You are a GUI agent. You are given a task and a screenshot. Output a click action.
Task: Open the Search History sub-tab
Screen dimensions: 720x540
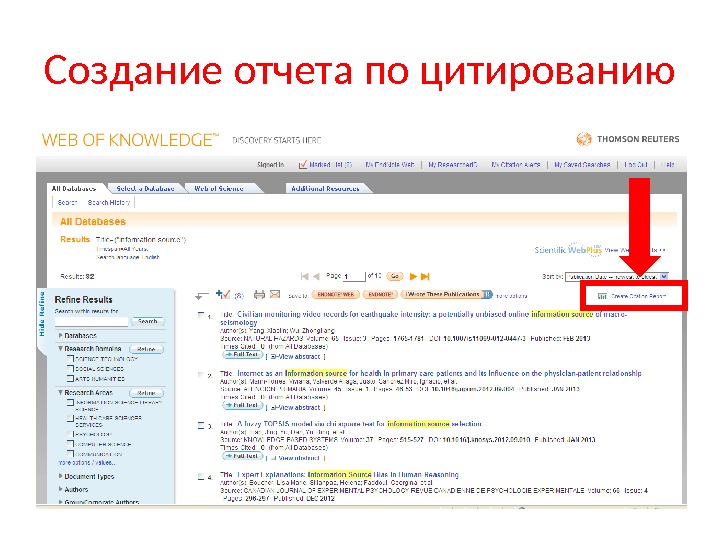pyautogui.click(x=109, y=202)
